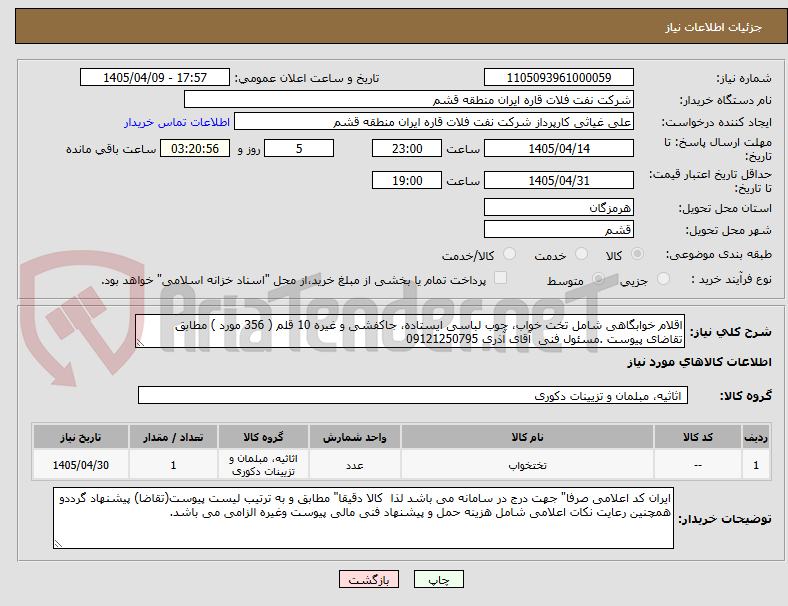Screen dimensions: 788x606
Task: Click the goods group cell in table row
Action: point(263,465)
